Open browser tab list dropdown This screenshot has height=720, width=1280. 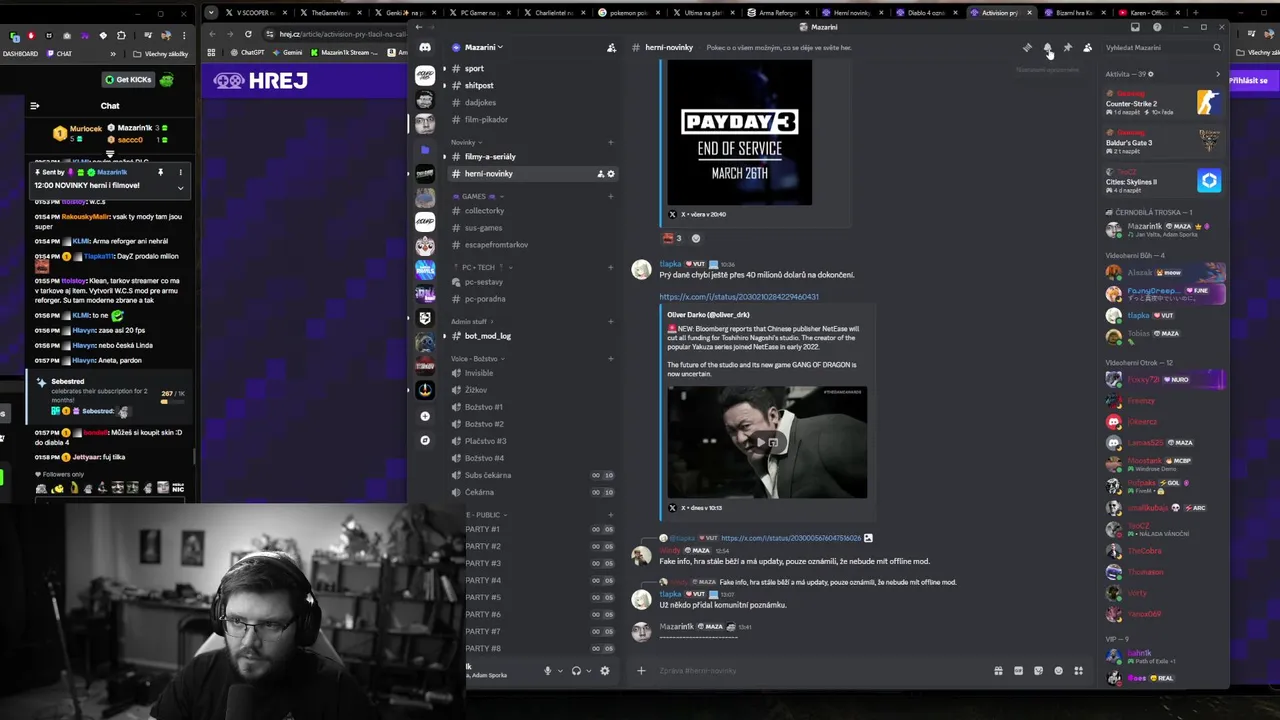click(x=211, y=12)
